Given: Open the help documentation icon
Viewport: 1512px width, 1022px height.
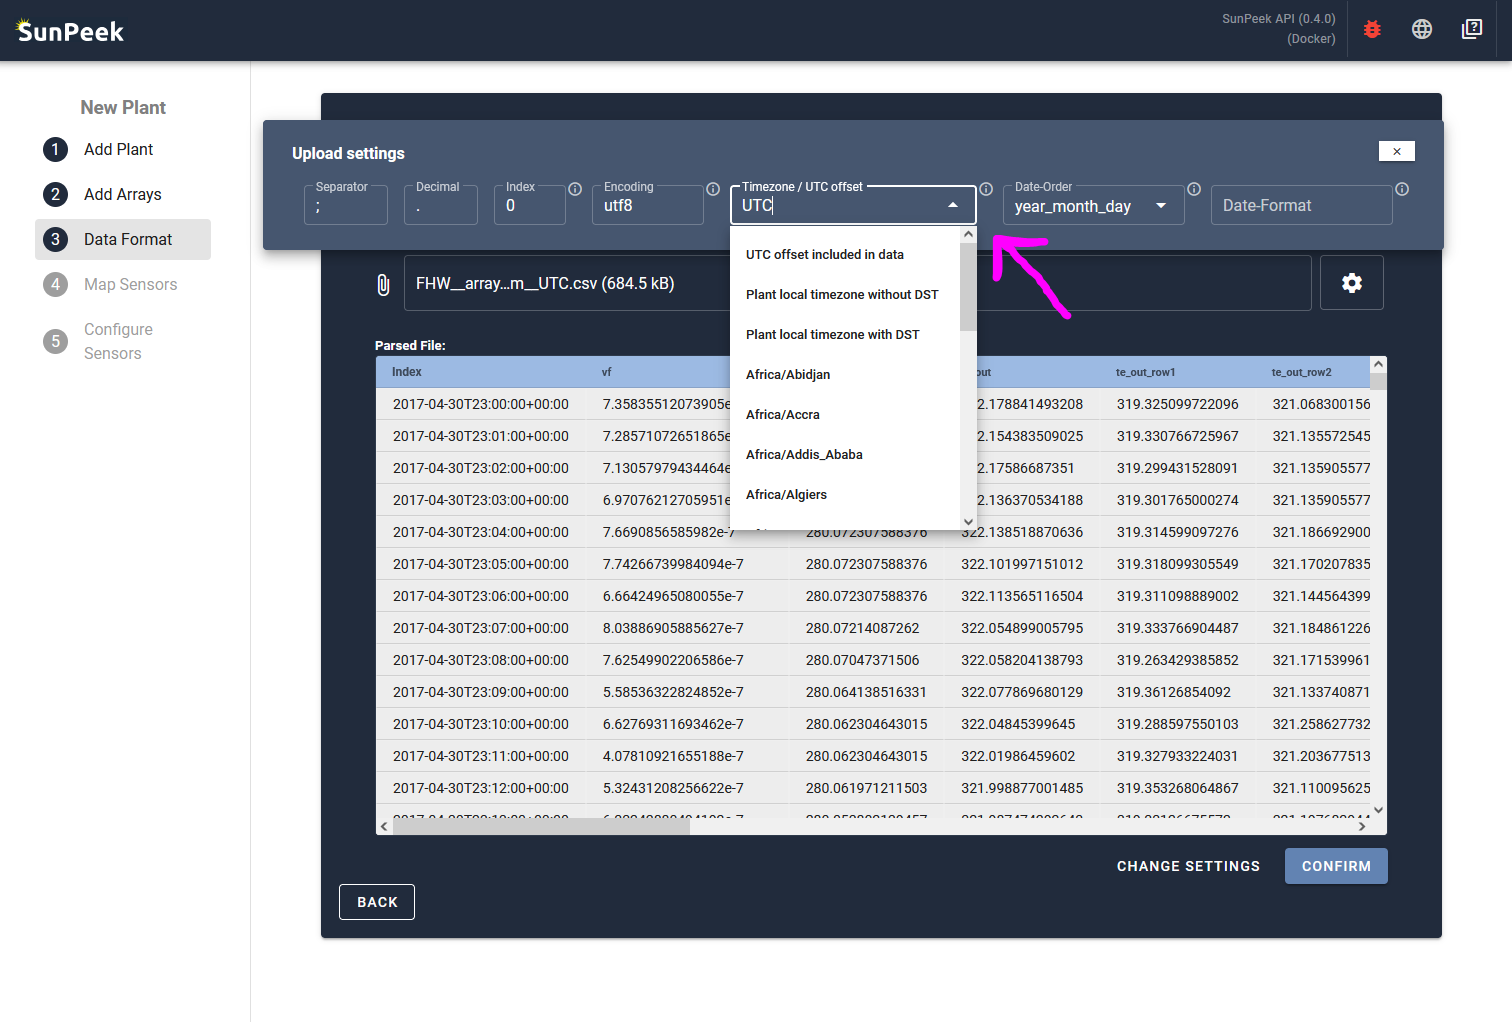Looking at the screenshot, I should (x=1472, y=29).
